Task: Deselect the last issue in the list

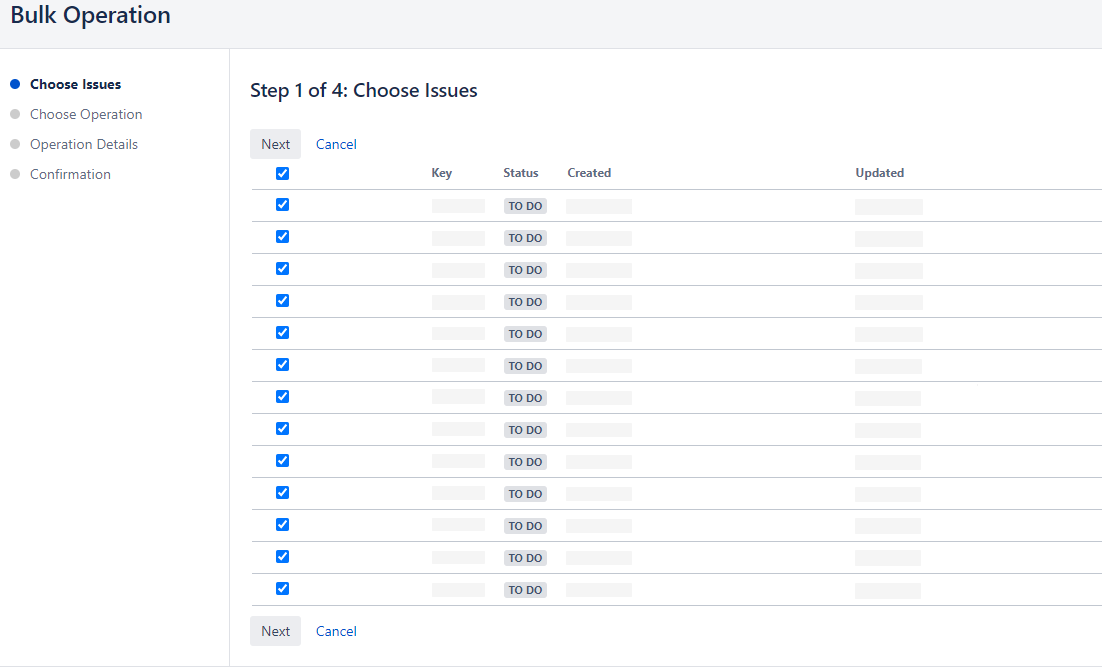Action: point(282,589)
